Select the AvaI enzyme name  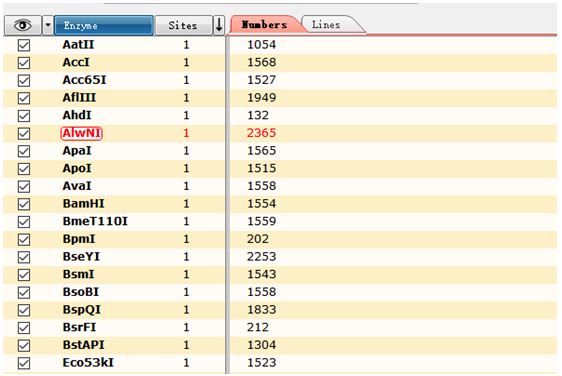click(77, 186)
